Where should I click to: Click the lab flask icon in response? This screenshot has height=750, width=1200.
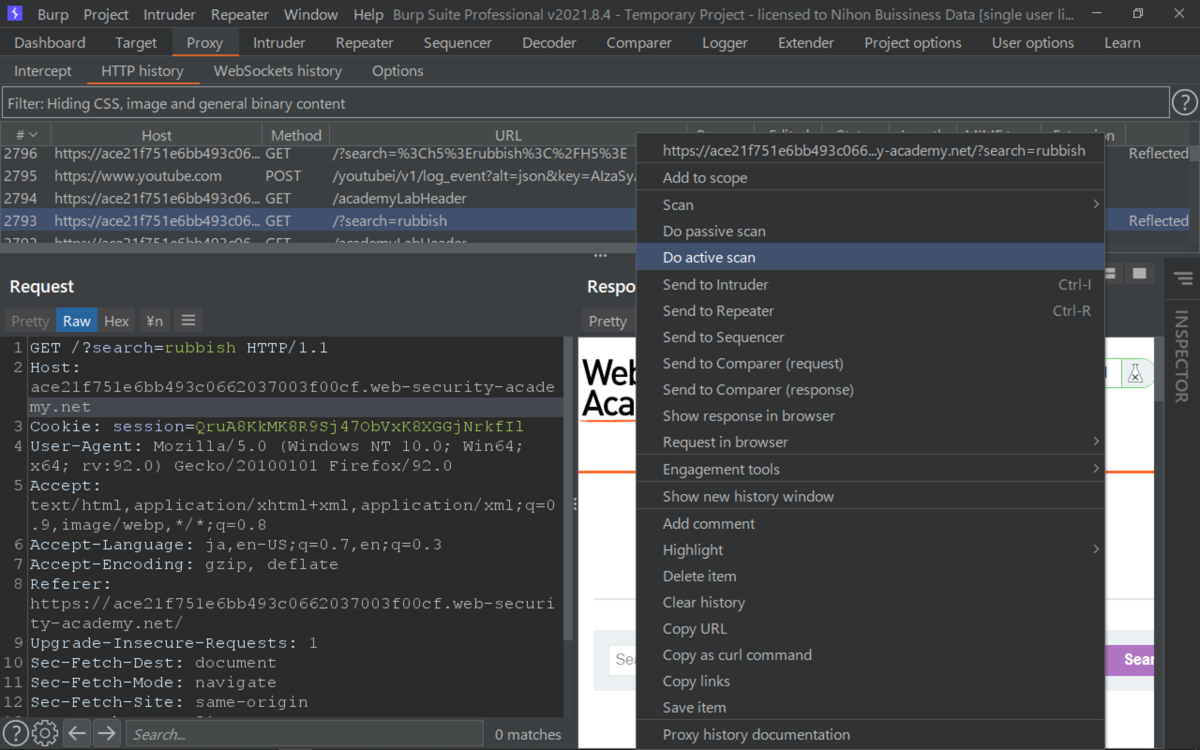(1135, 374)
